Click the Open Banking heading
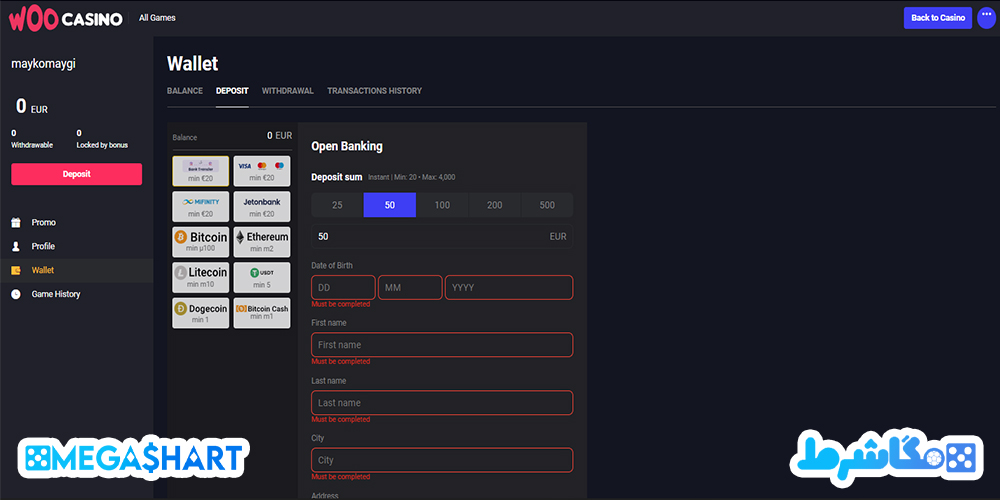Image resolution: width=1000 pixels, height=500 pixels. pos(347,146)
